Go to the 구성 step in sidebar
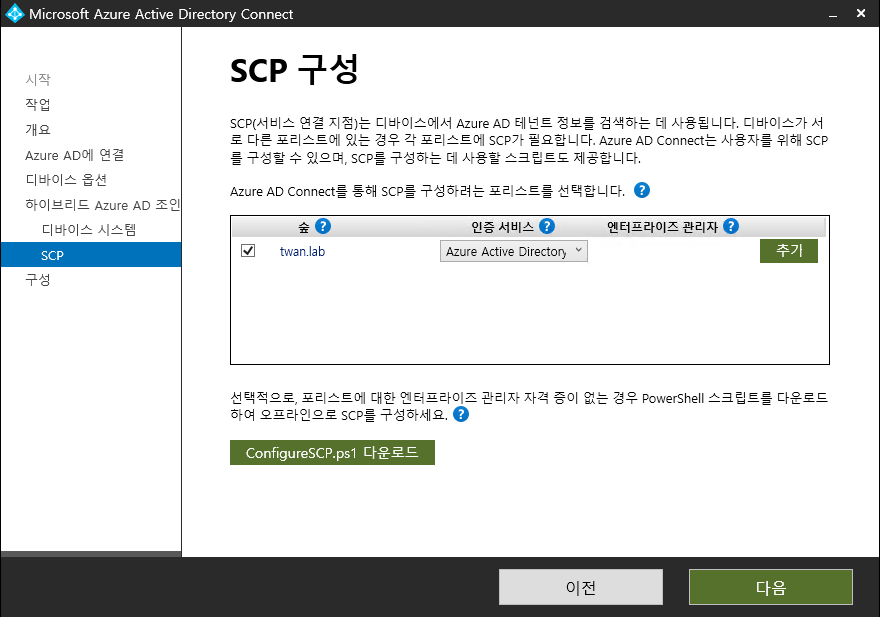880x617 pixels. (38, 280)
